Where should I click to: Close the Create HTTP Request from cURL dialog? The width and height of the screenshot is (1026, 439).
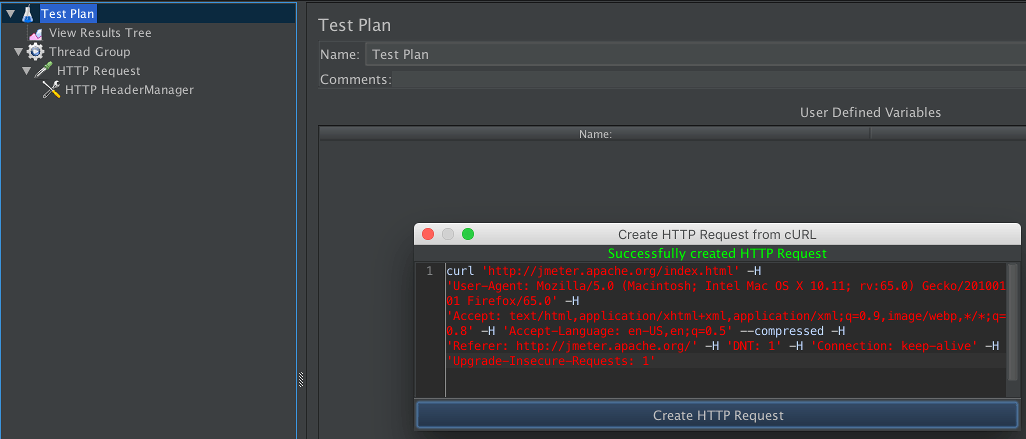(x=428, y=234)
